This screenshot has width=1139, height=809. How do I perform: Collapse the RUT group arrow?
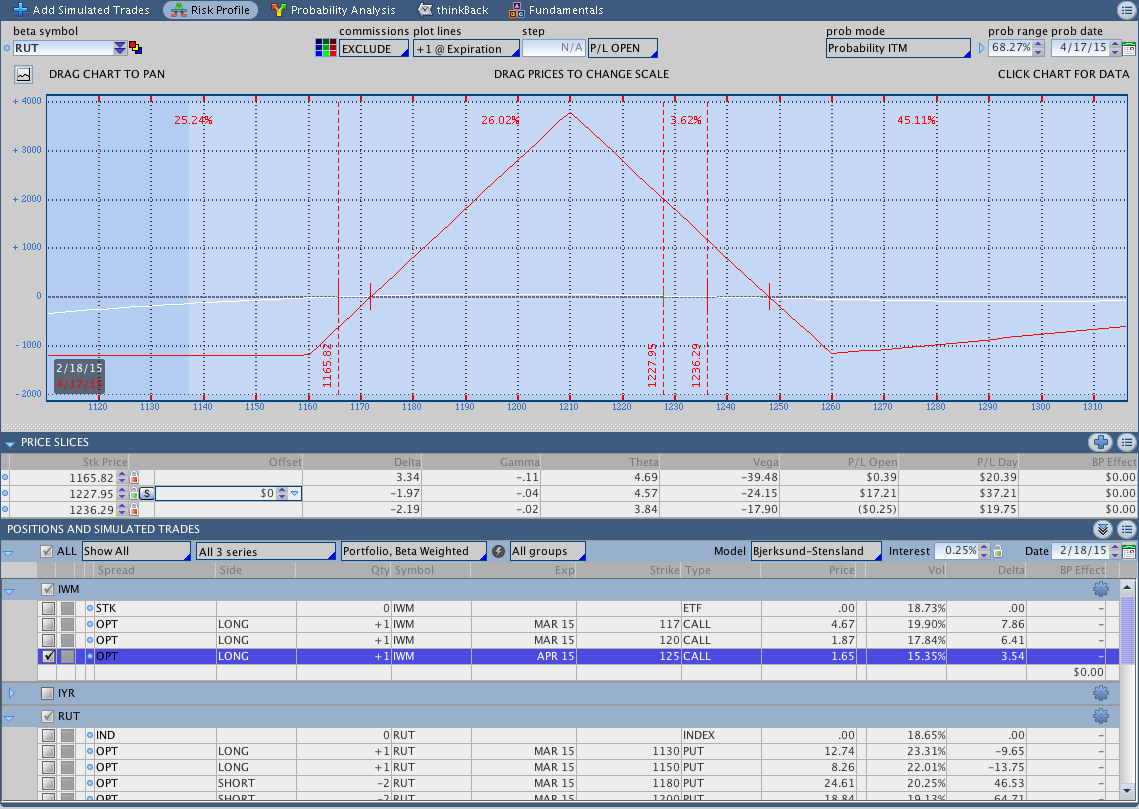(9, 717)
